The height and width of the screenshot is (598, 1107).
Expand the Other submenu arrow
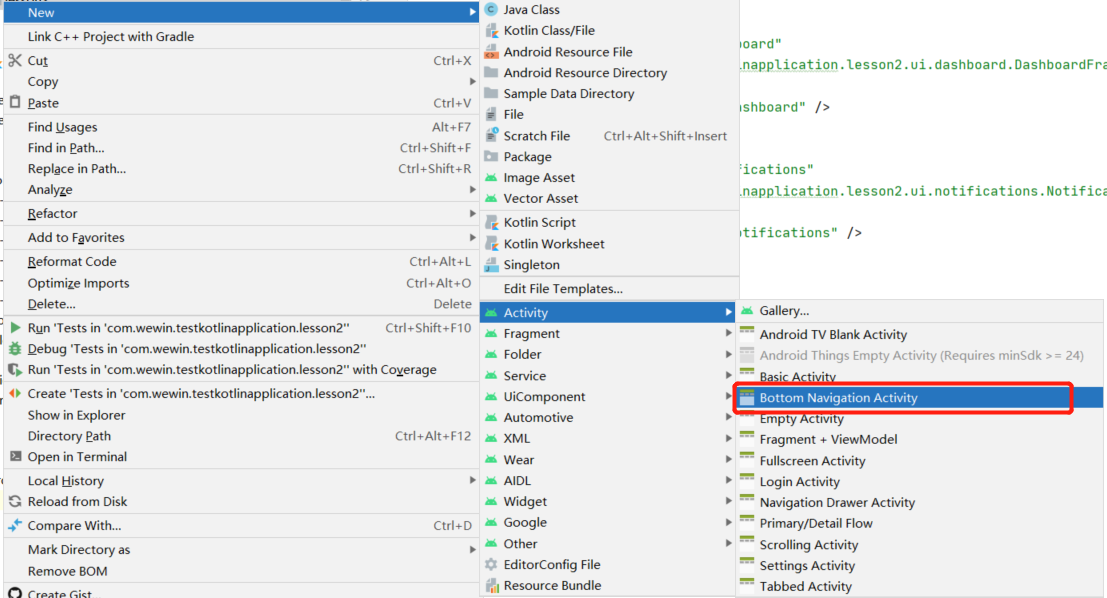(x=728, y=543)
